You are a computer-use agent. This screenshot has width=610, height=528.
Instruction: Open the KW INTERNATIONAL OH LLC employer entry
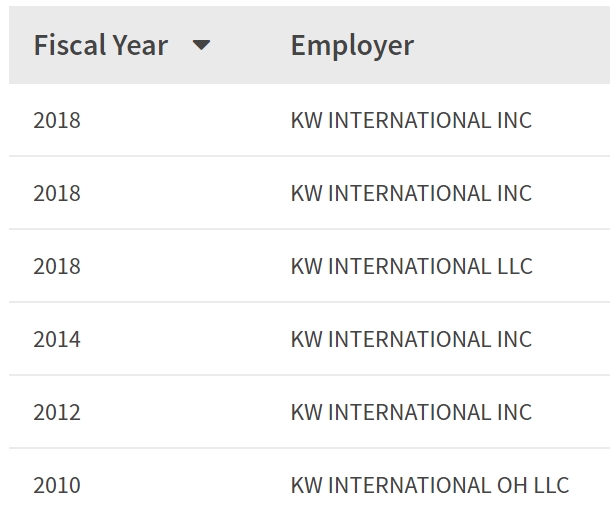[430, 485]
